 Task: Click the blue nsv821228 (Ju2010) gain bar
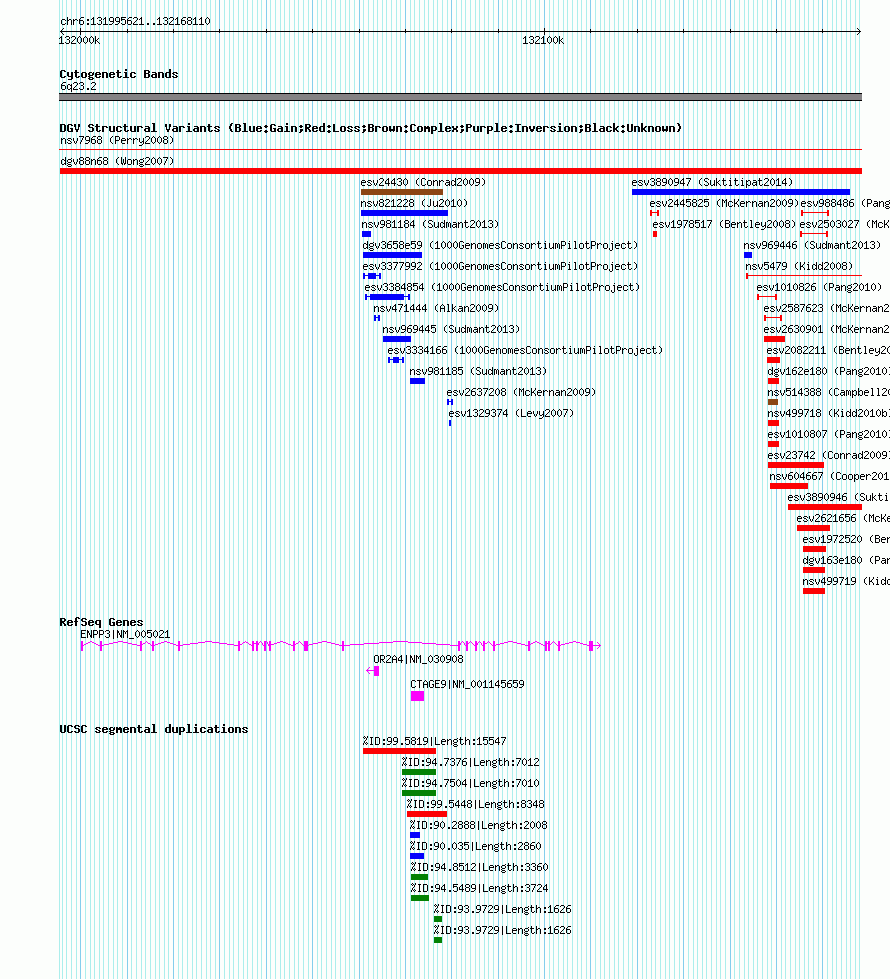pos(404,213)
